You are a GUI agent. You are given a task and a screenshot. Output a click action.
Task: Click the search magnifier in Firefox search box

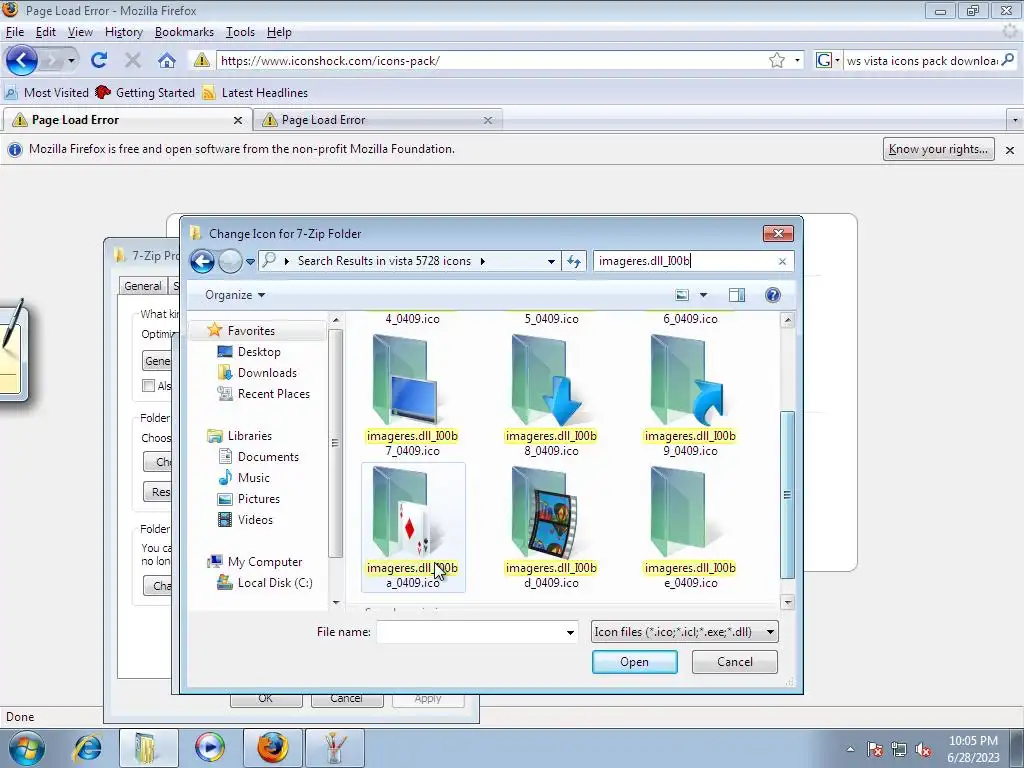[1008, 60]
